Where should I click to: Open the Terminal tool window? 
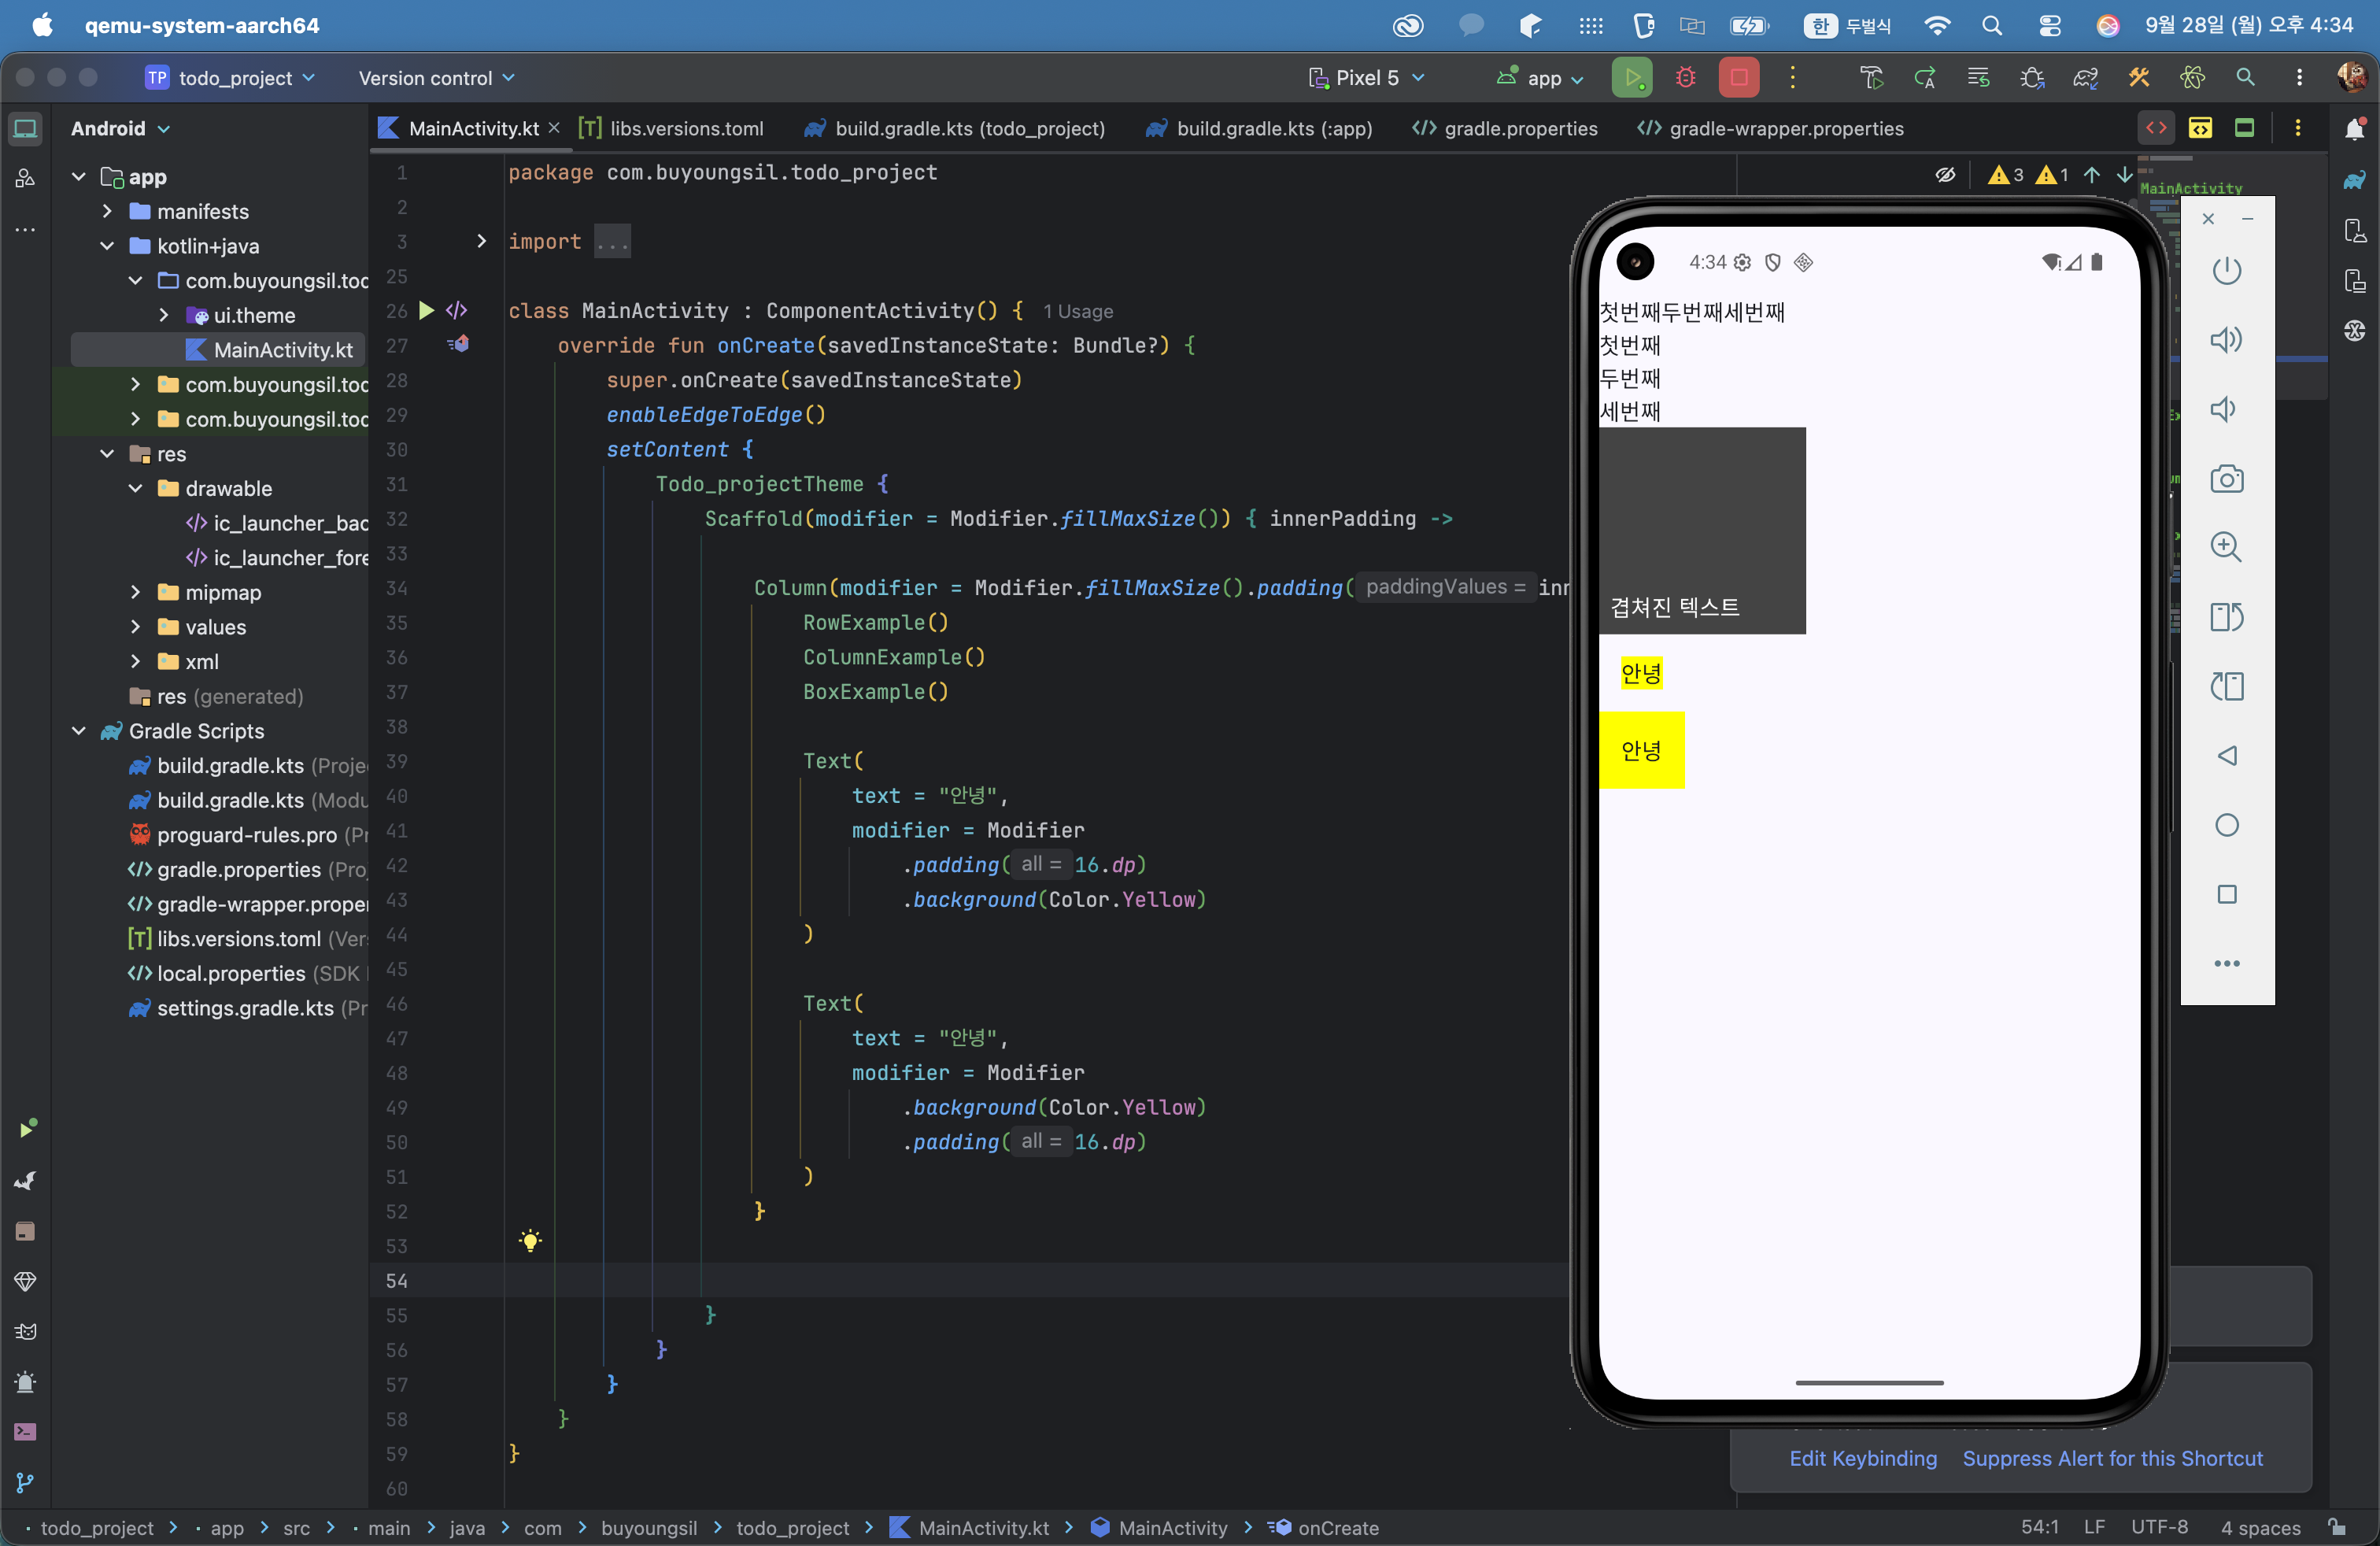coord(25,1432)
